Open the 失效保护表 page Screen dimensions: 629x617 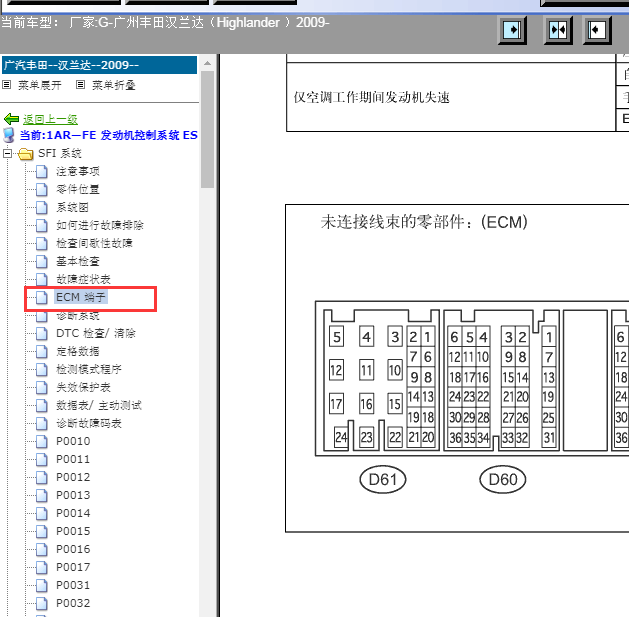83,387
